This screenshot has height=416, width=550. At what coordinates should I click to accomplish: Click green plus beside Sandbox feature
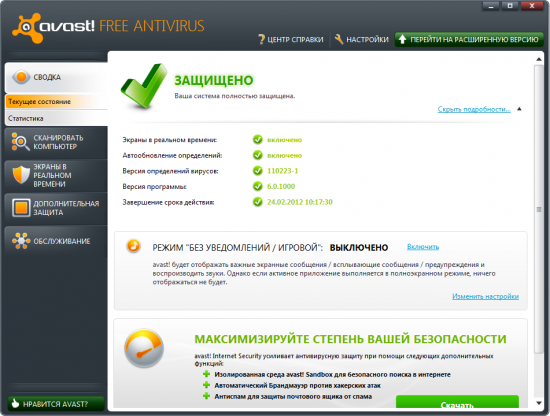206,374
